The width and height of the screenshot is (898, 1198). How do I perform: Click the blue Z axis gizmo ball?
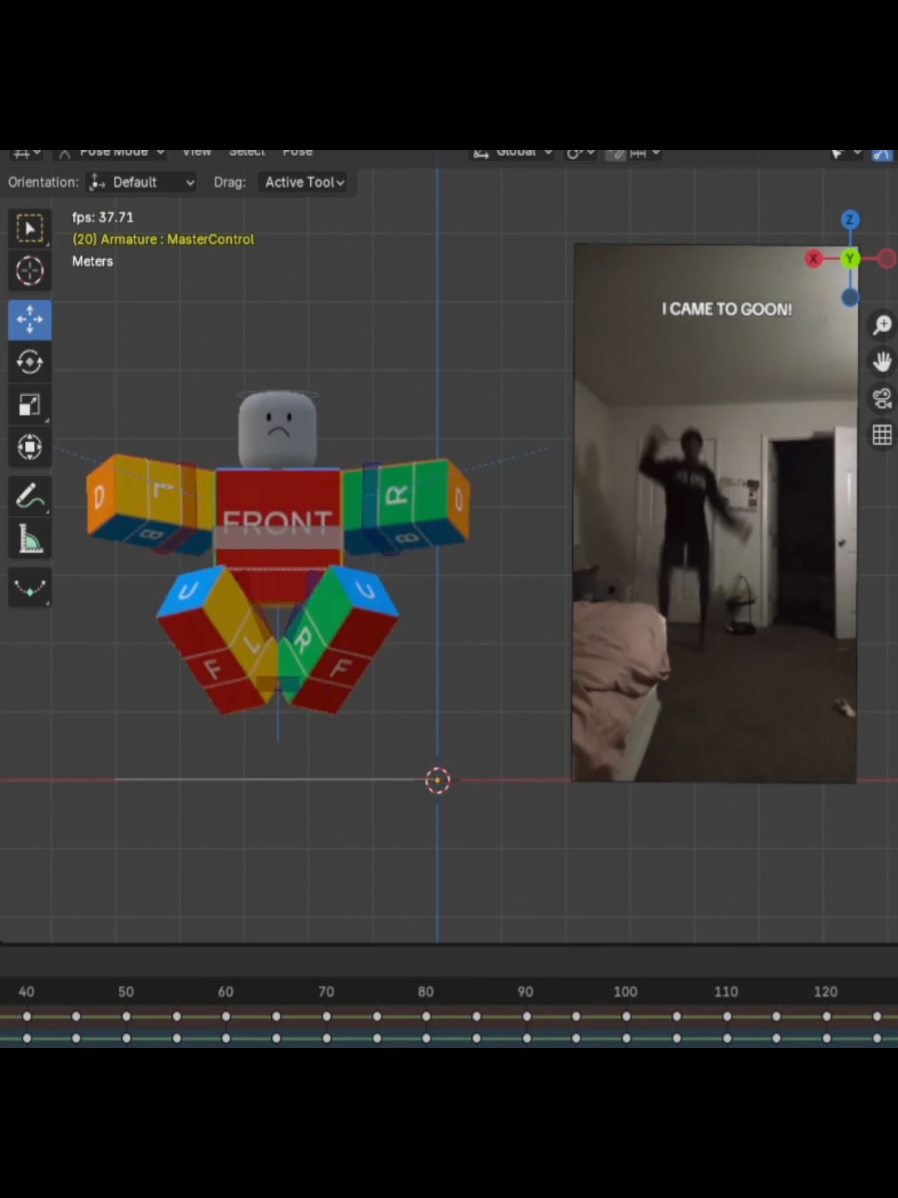tap(850, 220)
